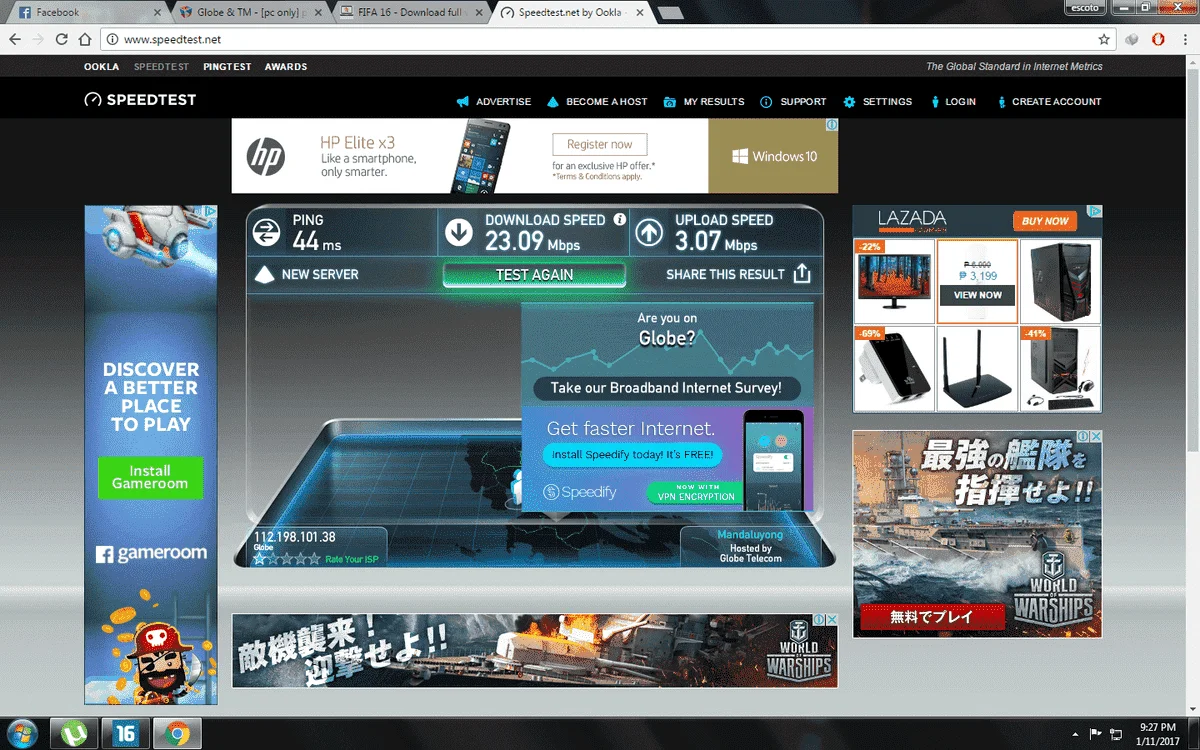Viewport: 1200px width, 750px height.
Task: Open MY RESULTS page
Action: (704, 101)
